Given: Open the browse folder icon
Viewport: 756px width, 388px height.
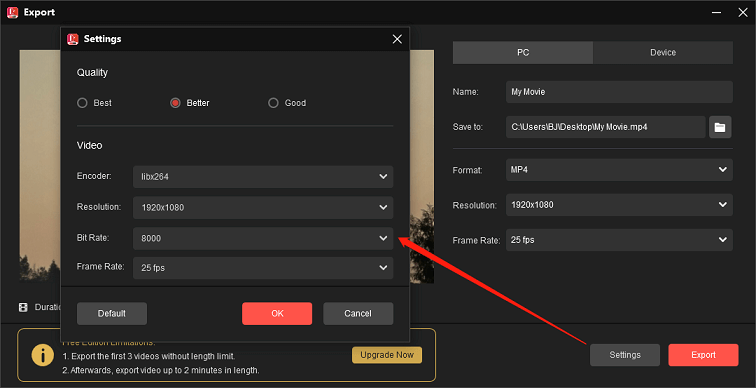Looking at the screenshot, I should pyautogui.click(x=720, y=127).
